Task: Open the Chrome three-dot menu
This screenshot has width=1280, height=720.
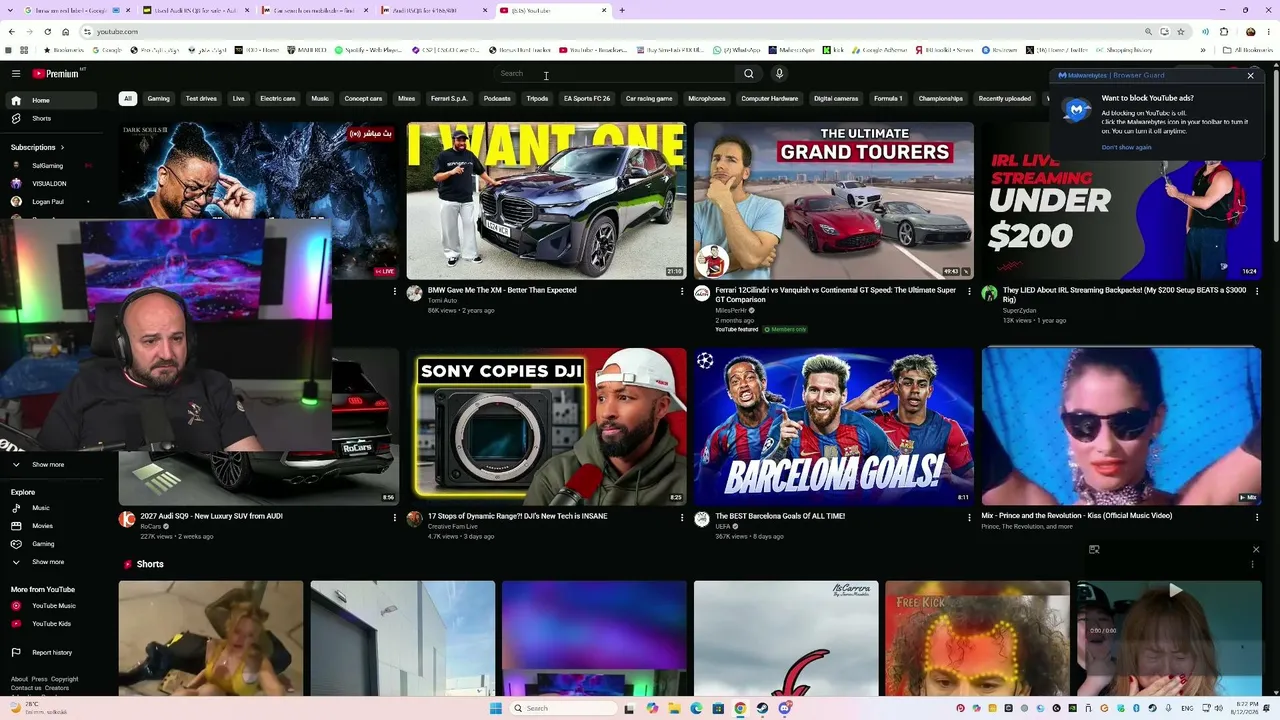Action: pyautogui.click(x=1270, y=32)
